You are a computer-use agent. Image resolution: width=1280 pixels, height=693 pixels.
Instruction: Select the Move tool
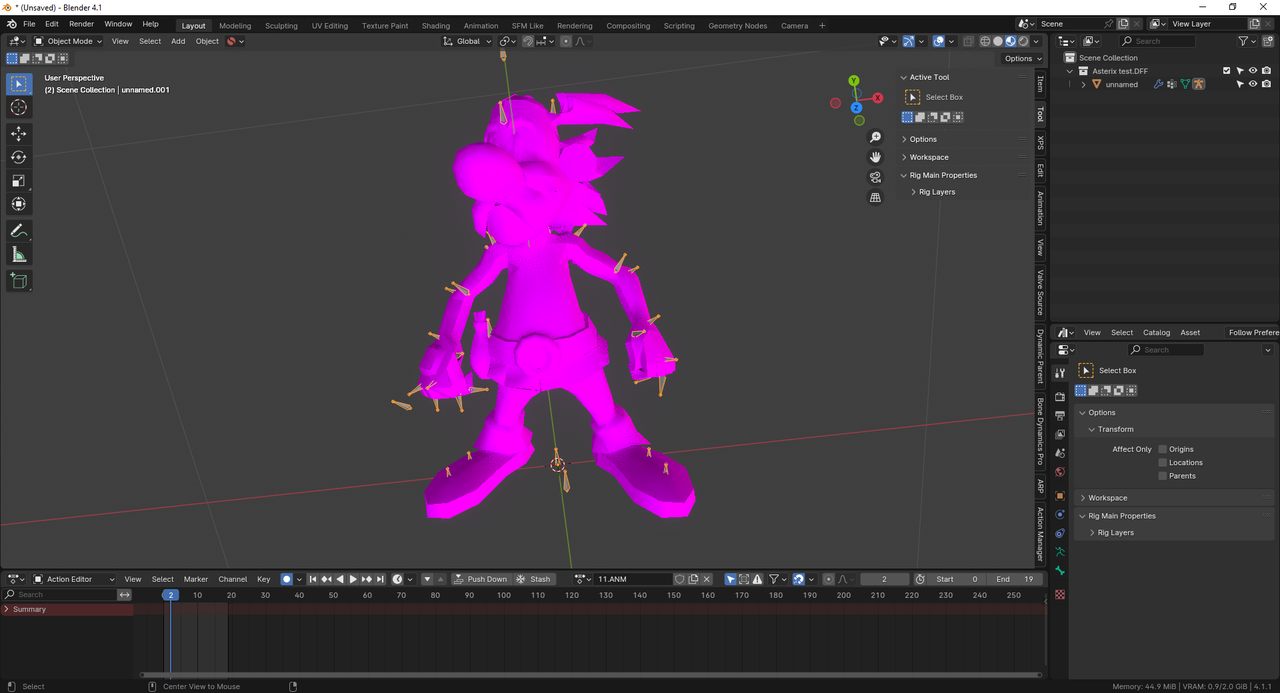(18, 134)
